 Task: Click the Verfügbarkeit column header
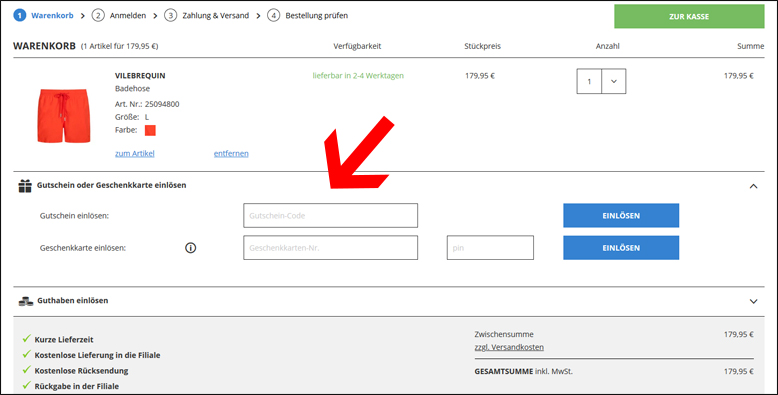click(357, 46)
